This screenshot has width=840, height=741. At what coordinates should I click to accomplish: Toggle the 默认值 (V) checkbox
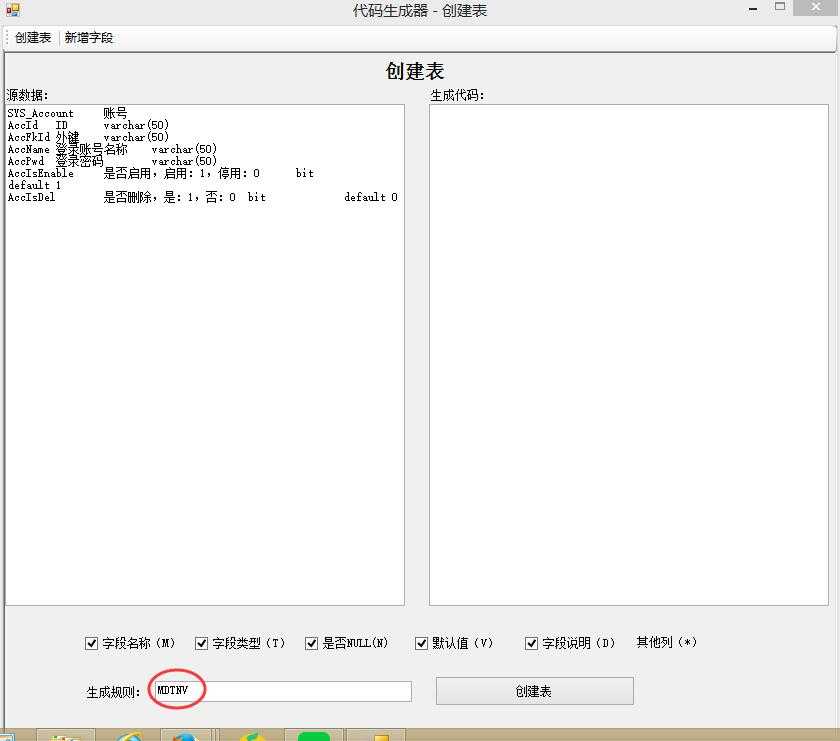click(422, 643)
